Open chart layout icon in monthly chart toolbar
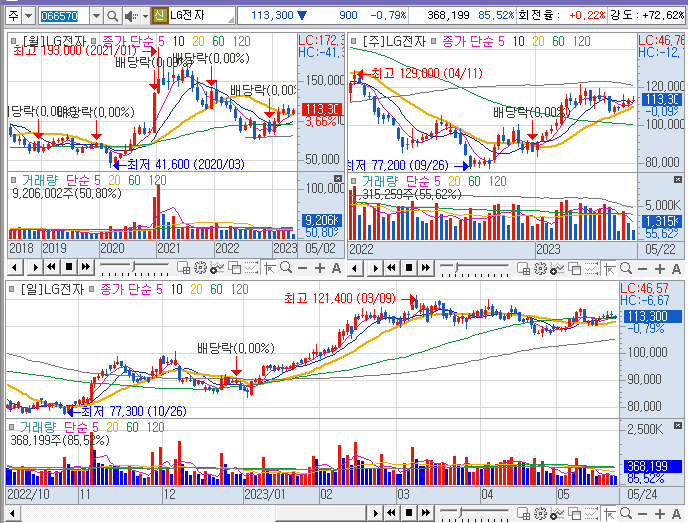 tap(183, 267)
